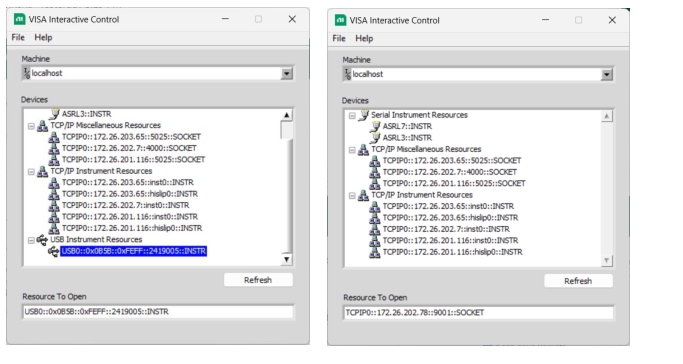Select TCPIP0::172.26.201.116::5025::SOCKET in right window
683x364 pixels.
[454, 184]
